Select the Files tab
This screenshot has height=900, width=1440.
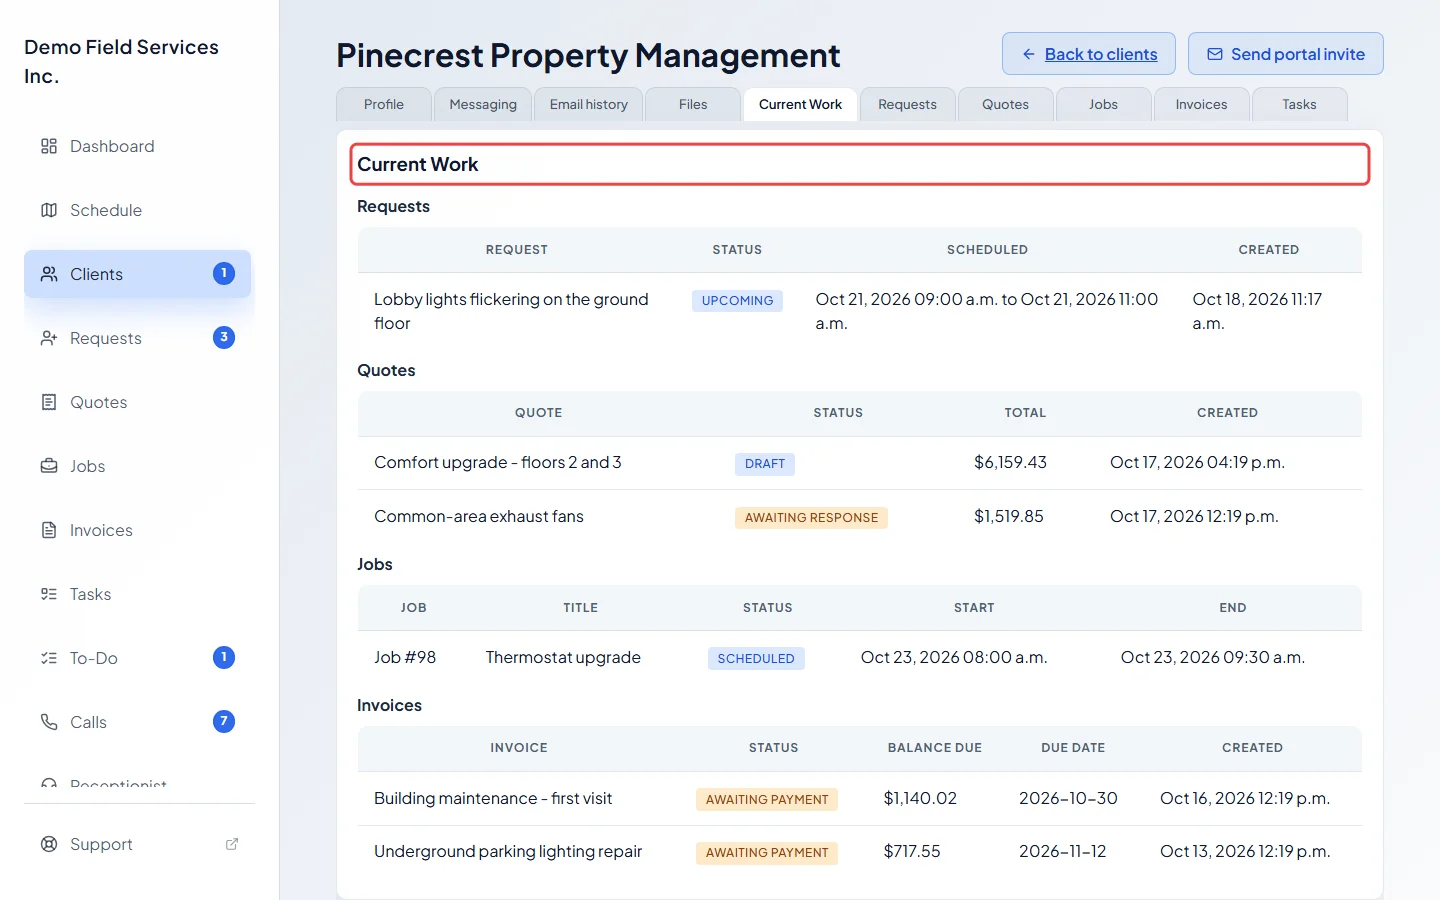[693, 104]
